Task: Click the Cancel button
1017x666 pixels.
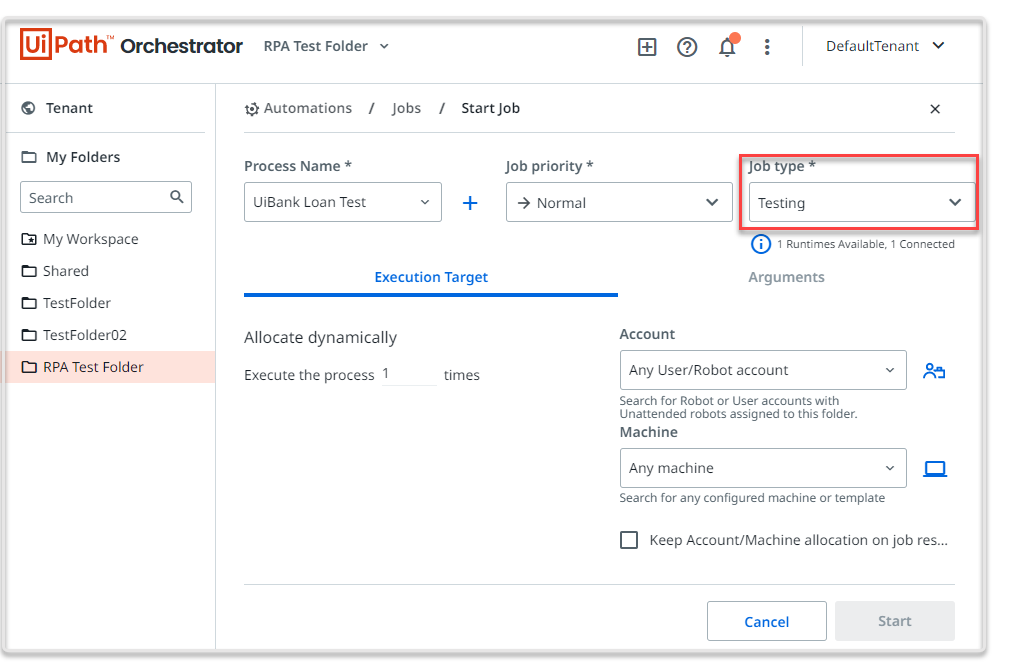Action: (767, 621)
